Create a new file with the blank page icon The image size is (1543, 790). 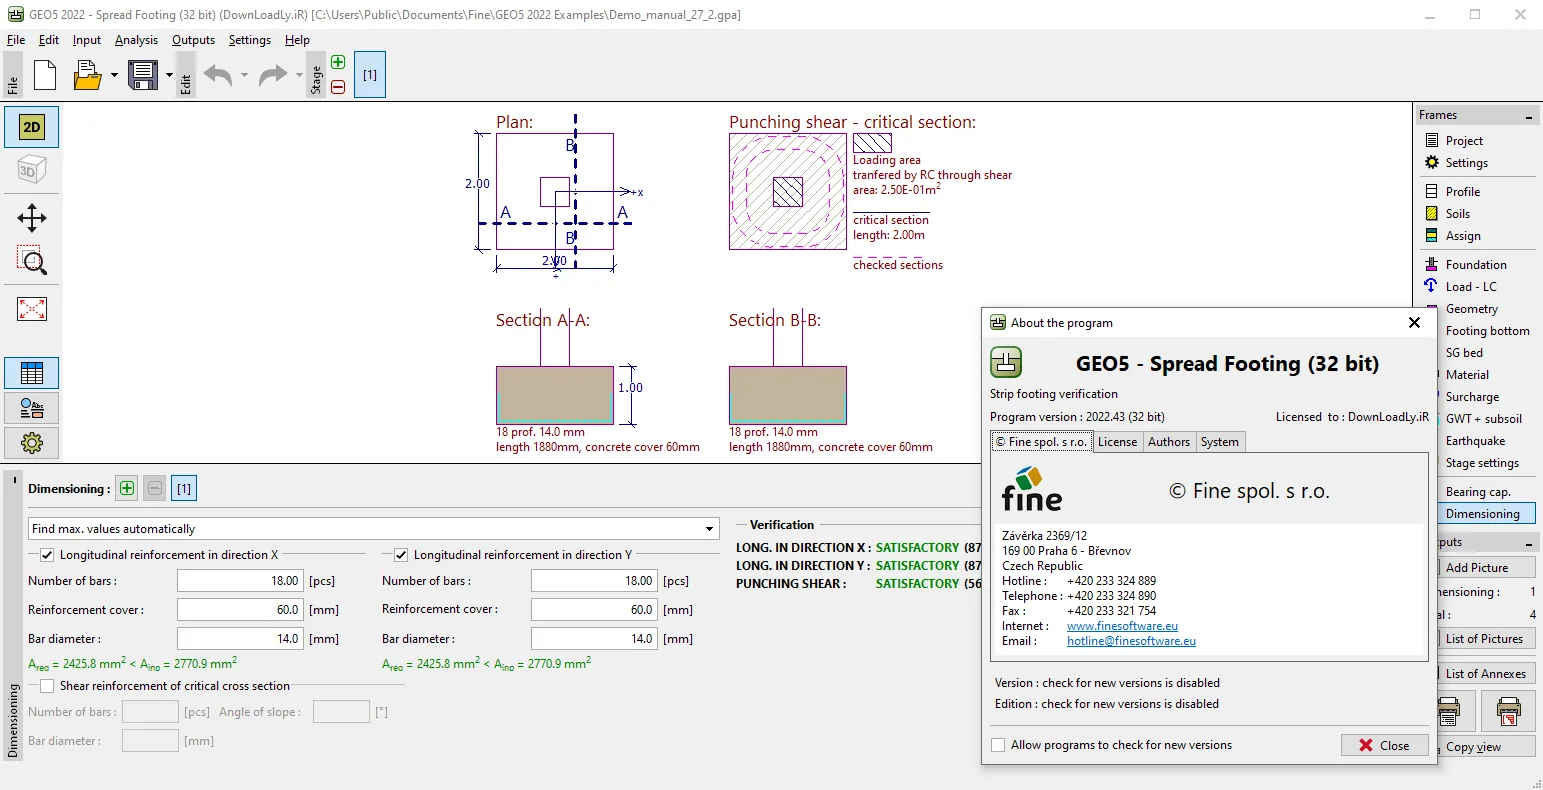pos(45,75)
